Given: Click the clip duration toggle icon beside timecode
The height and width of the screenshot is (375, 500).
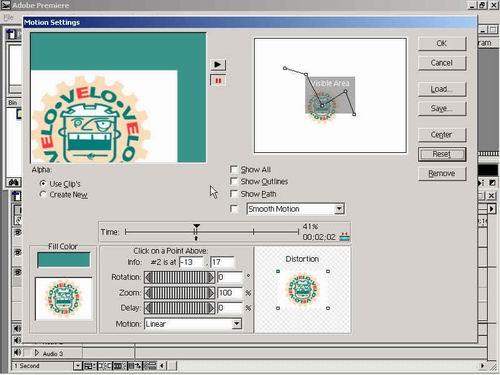Looking at the screenshot, I should tap(344, 237).
